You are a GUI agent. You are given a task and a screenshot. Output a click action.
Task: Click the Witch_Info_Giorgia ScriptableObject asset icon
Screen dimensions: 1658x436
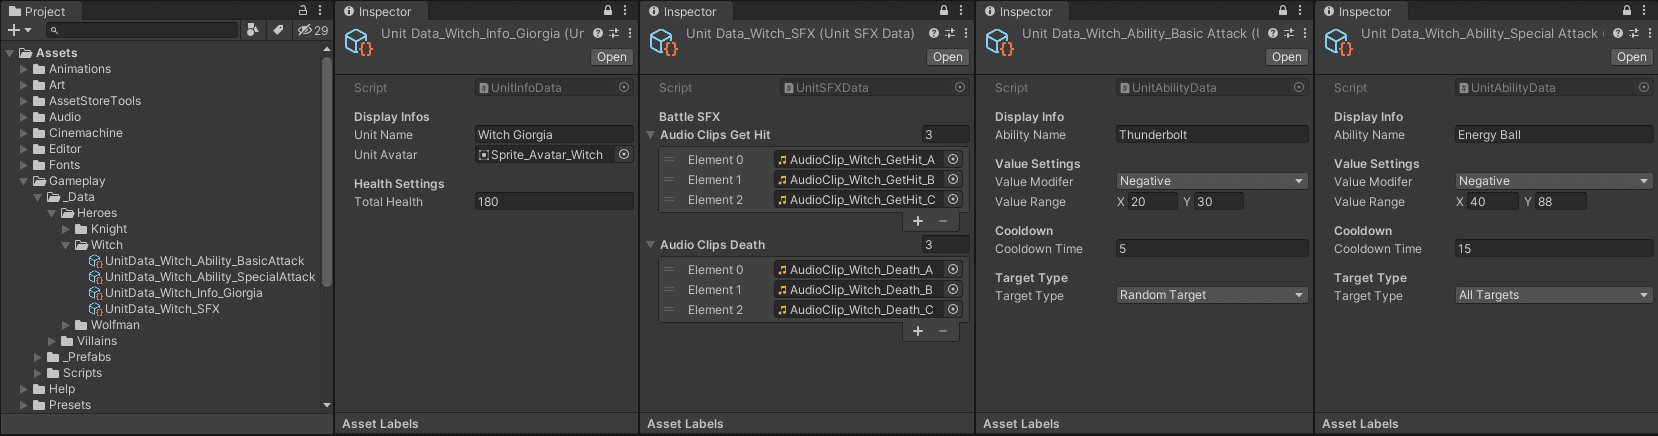(x=358, y=42)
